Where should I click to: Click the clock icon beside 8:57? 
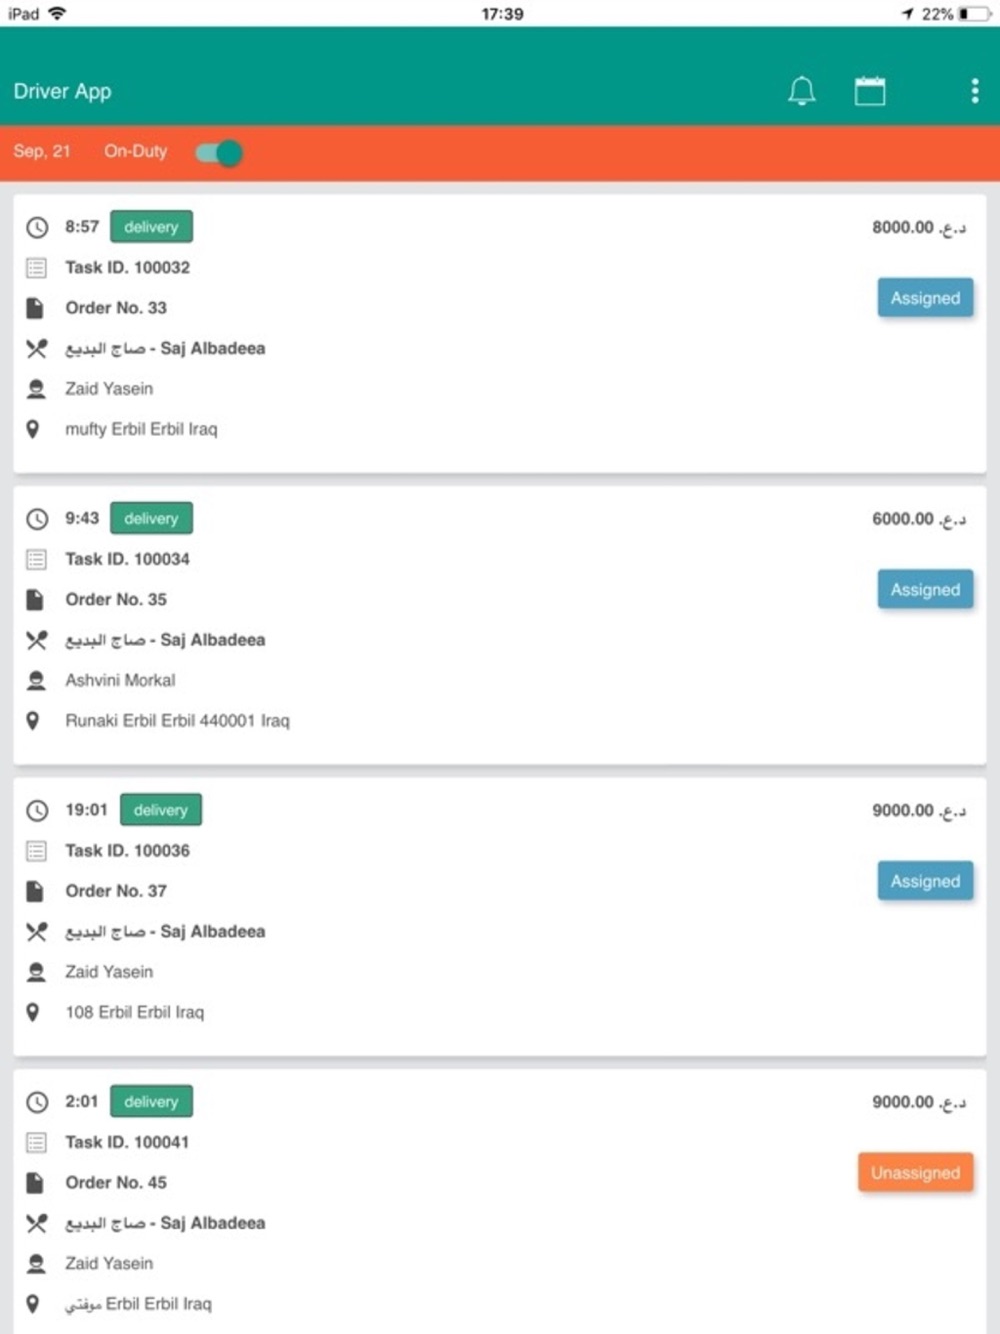pos(37,227)
